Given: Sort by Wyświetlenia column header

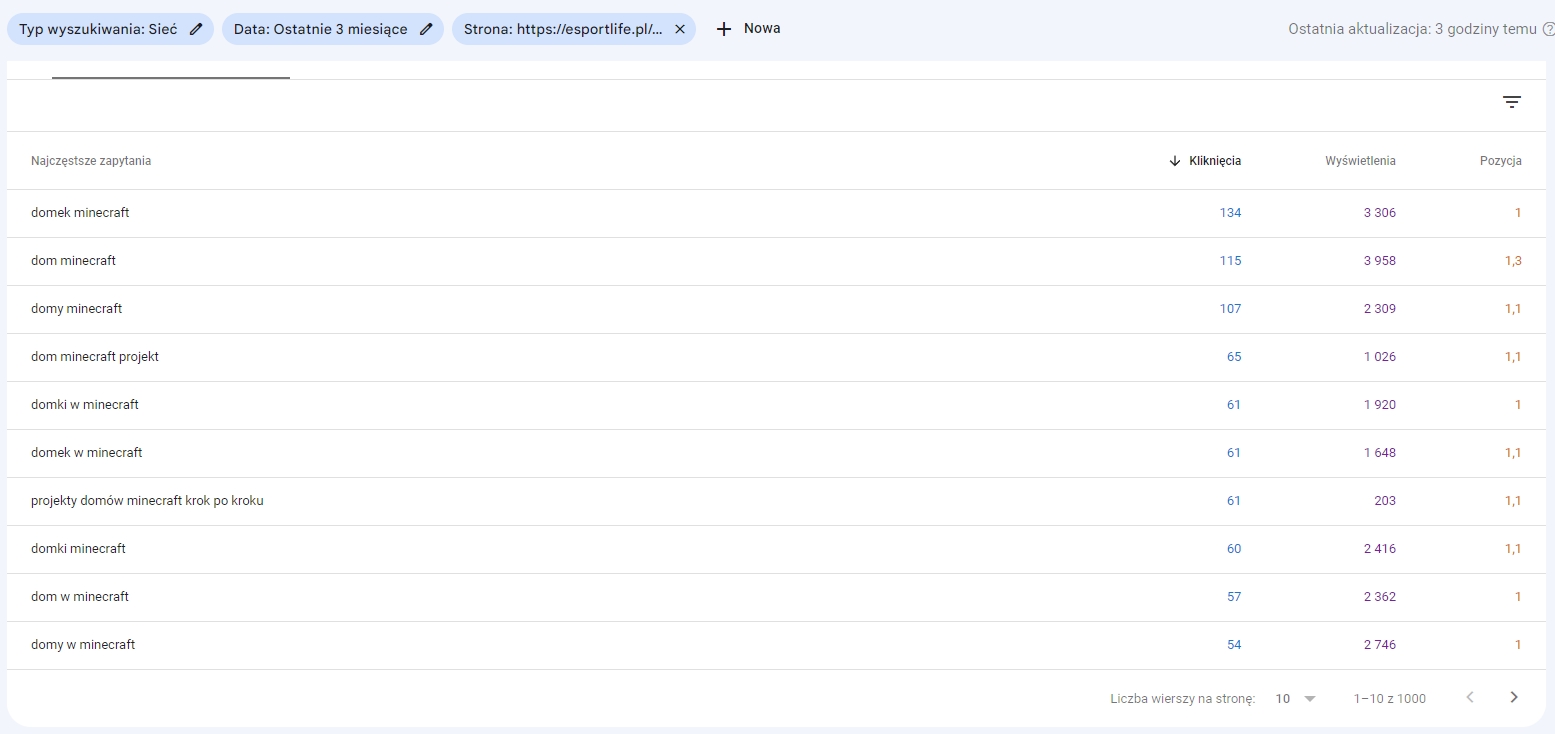Looking at the screenshot, I should [x=1360, y=161].
